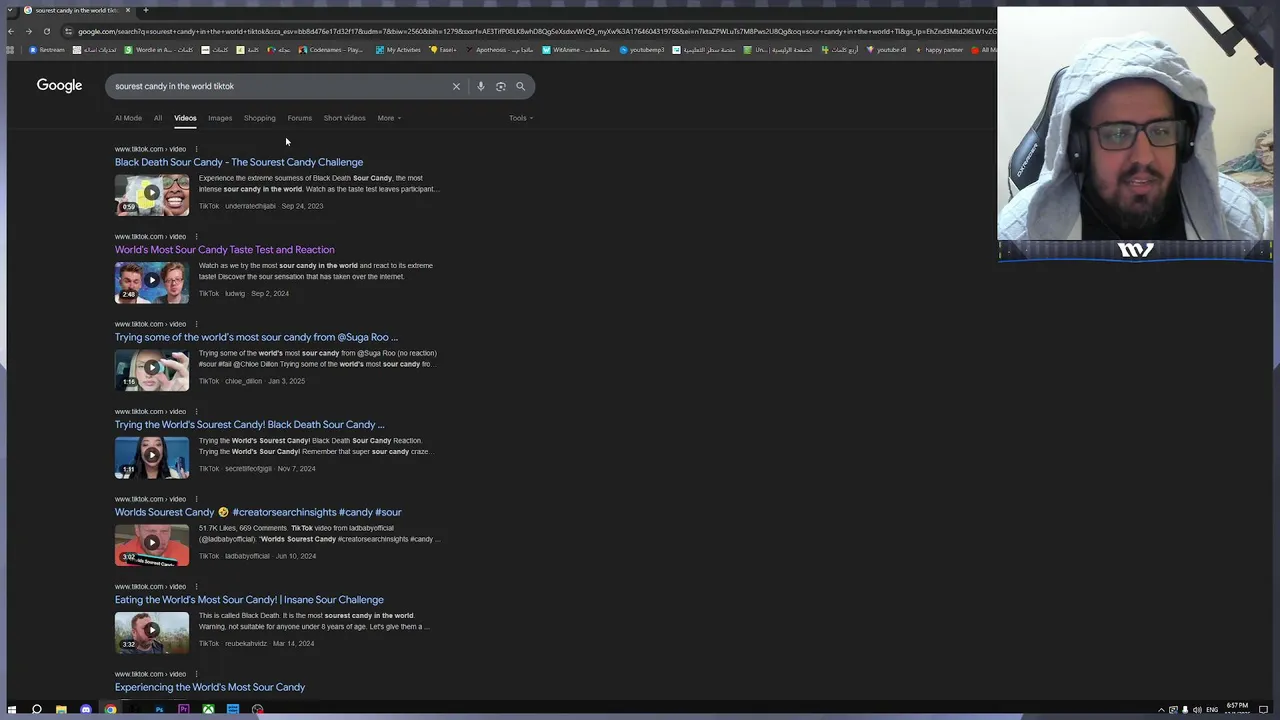The width and height of the screenshot is (1280, 720).
Task: Open 'Trying some of the world's most sour candy from @Suga Roo' link
Action: (x=256, y=337)
